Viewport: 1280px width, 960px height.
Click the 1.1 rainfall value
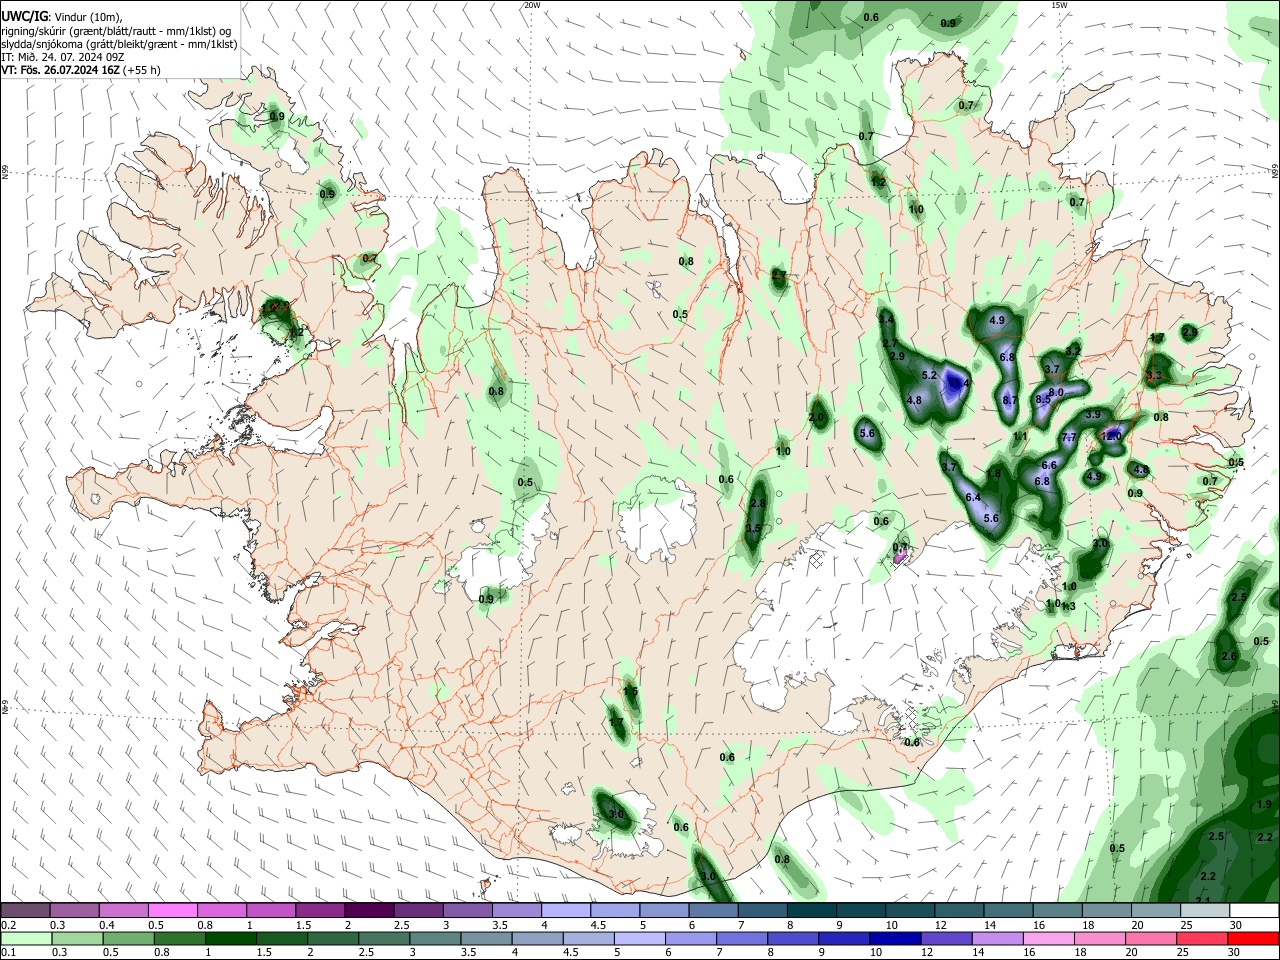[x=1020, y=436]
